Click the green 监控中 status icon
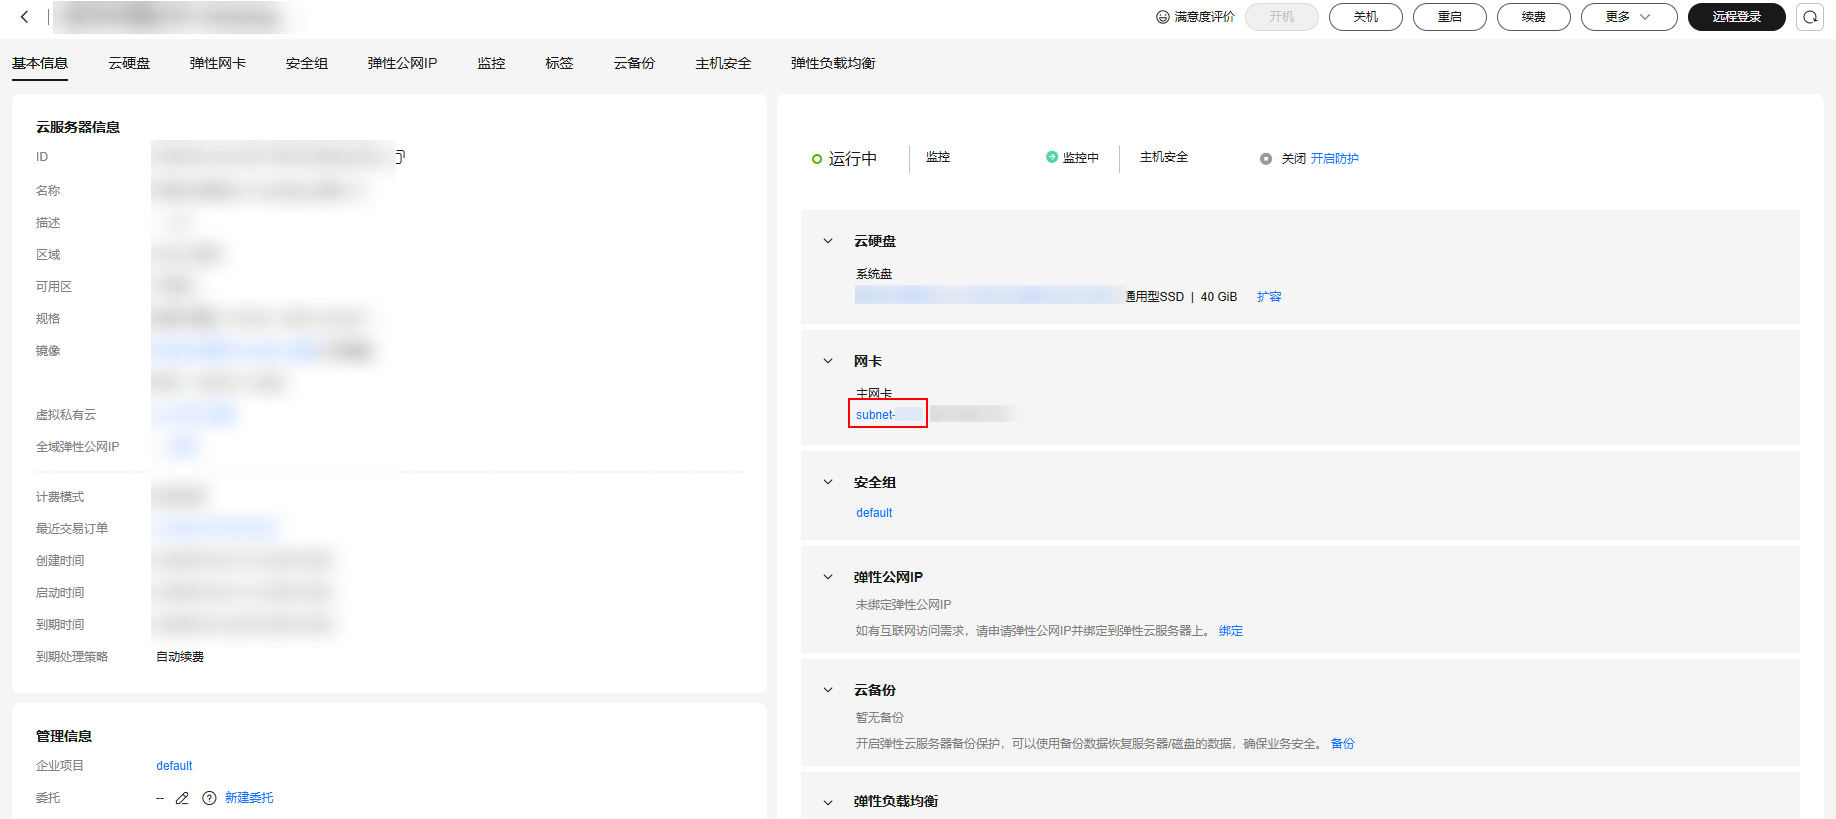The height and width of the screenshot is (819, 1836). click(1052, 157)
